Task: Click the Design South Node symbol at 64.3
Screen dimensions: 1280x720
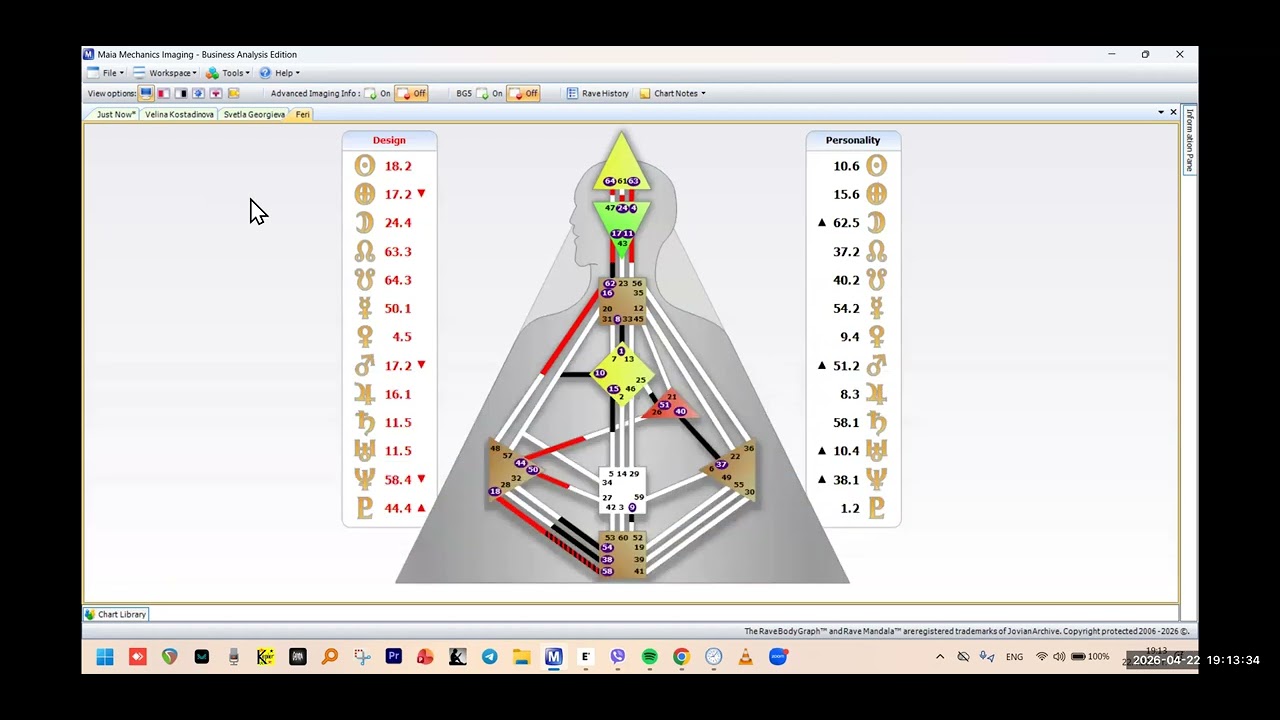Action: tap(365, 280)
